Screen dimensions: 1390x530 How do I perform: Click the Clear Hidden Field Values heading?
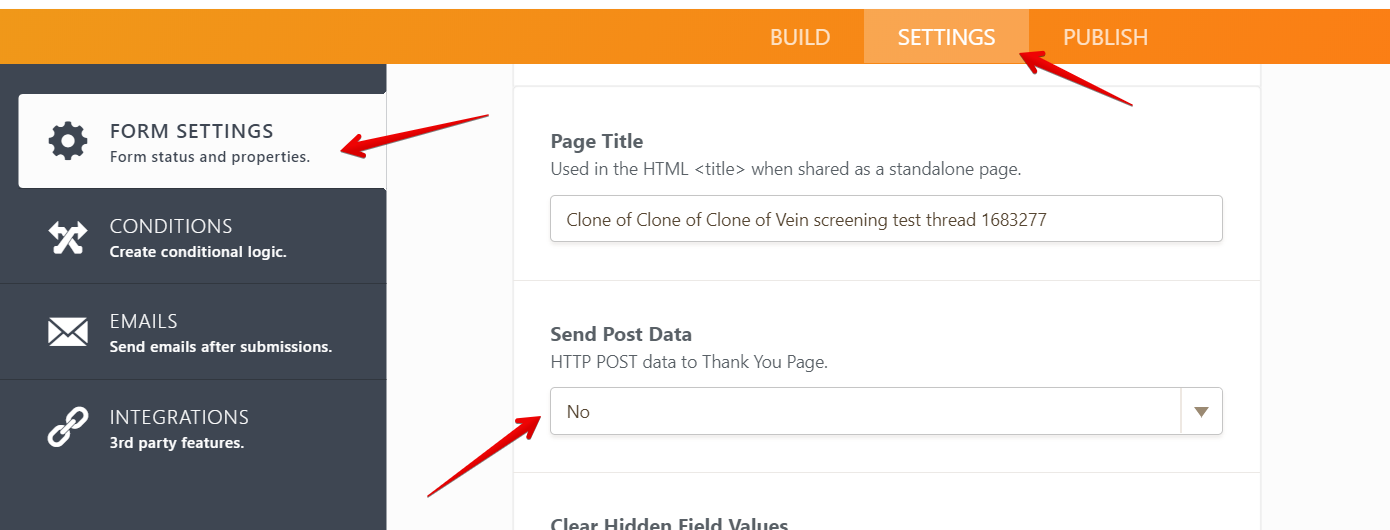[x=669, y=523]
